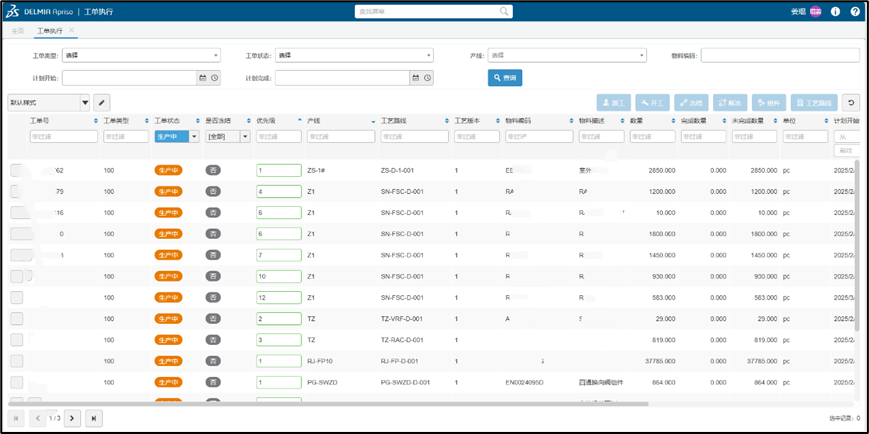Click the pencil edit layout icon
The image size is (869, 434).
(x=101, y=103)
